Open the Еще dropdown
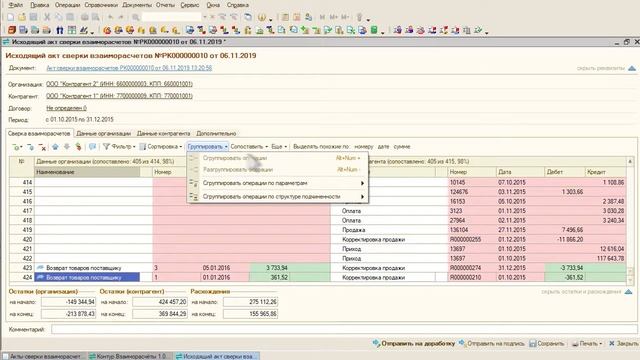 point(279,147)
